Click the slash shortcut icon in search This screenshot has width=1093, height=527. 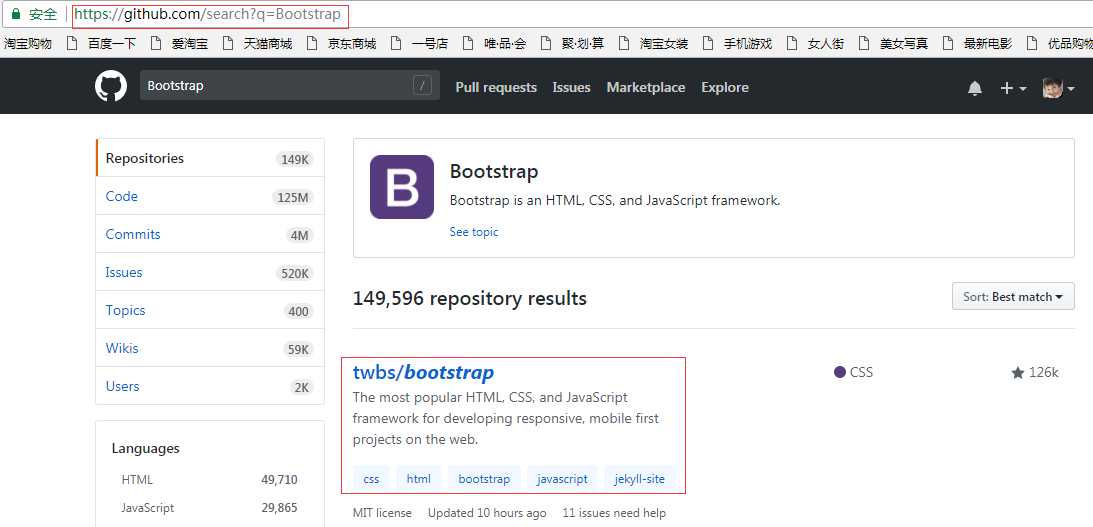[x=423, y=86]
